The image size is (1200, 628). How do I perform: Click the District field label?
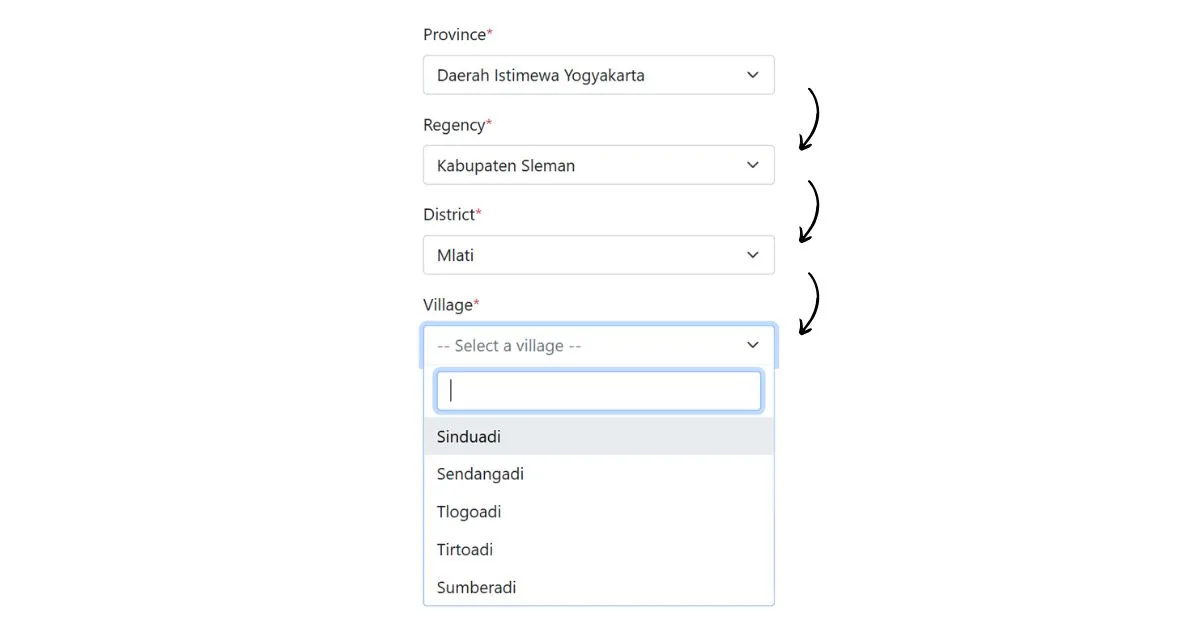pos(448,214)
